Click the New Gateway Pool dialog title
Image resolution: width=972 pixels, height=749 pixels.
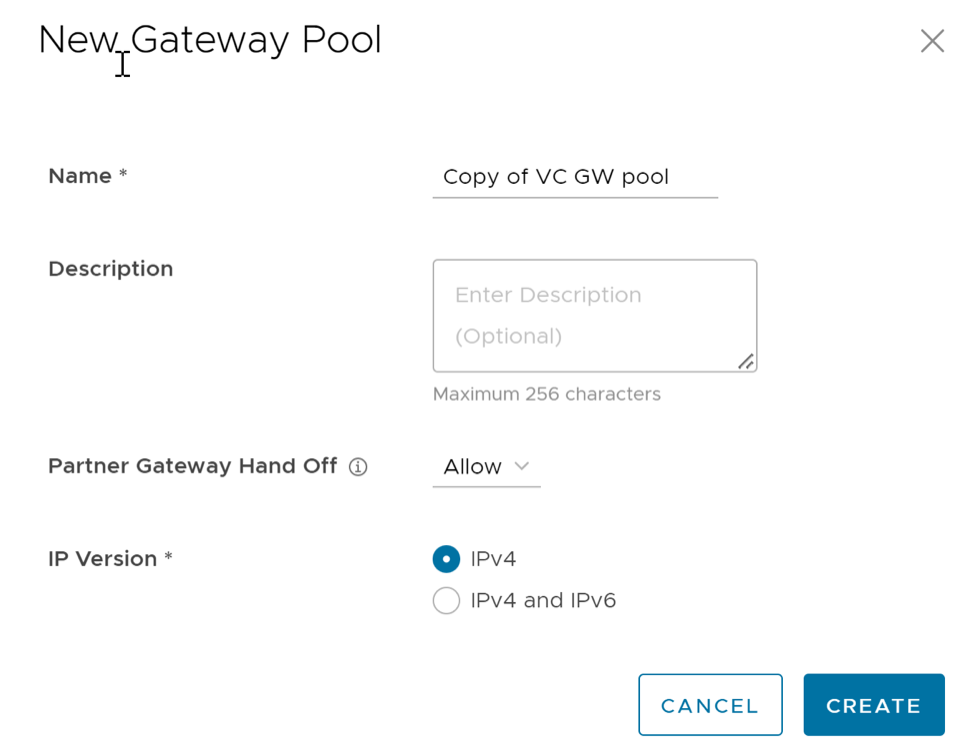tap(210, 41)
